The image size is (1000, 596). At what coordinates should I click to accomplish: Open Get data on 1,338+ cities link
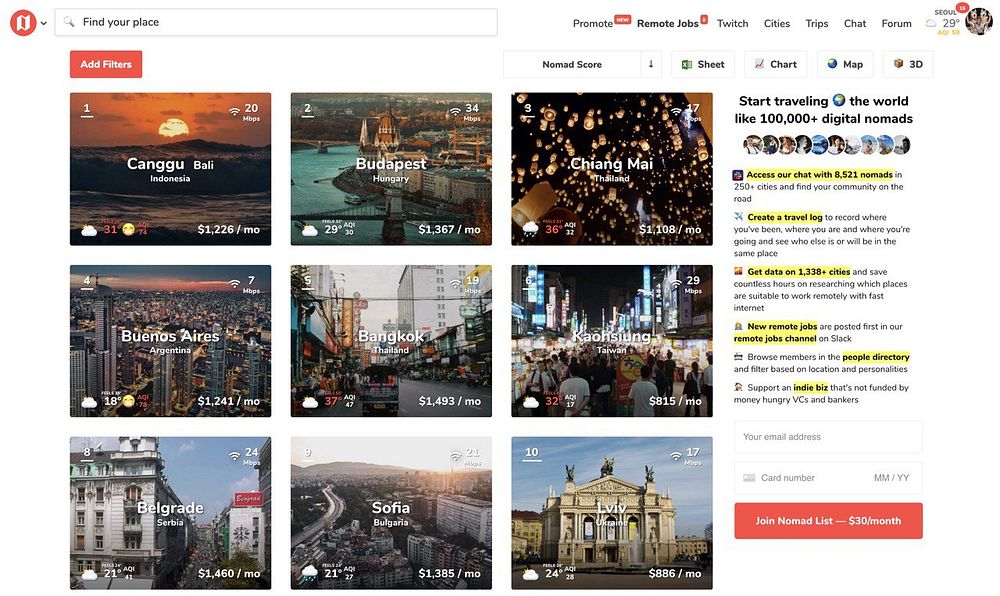tap(798, 272)
